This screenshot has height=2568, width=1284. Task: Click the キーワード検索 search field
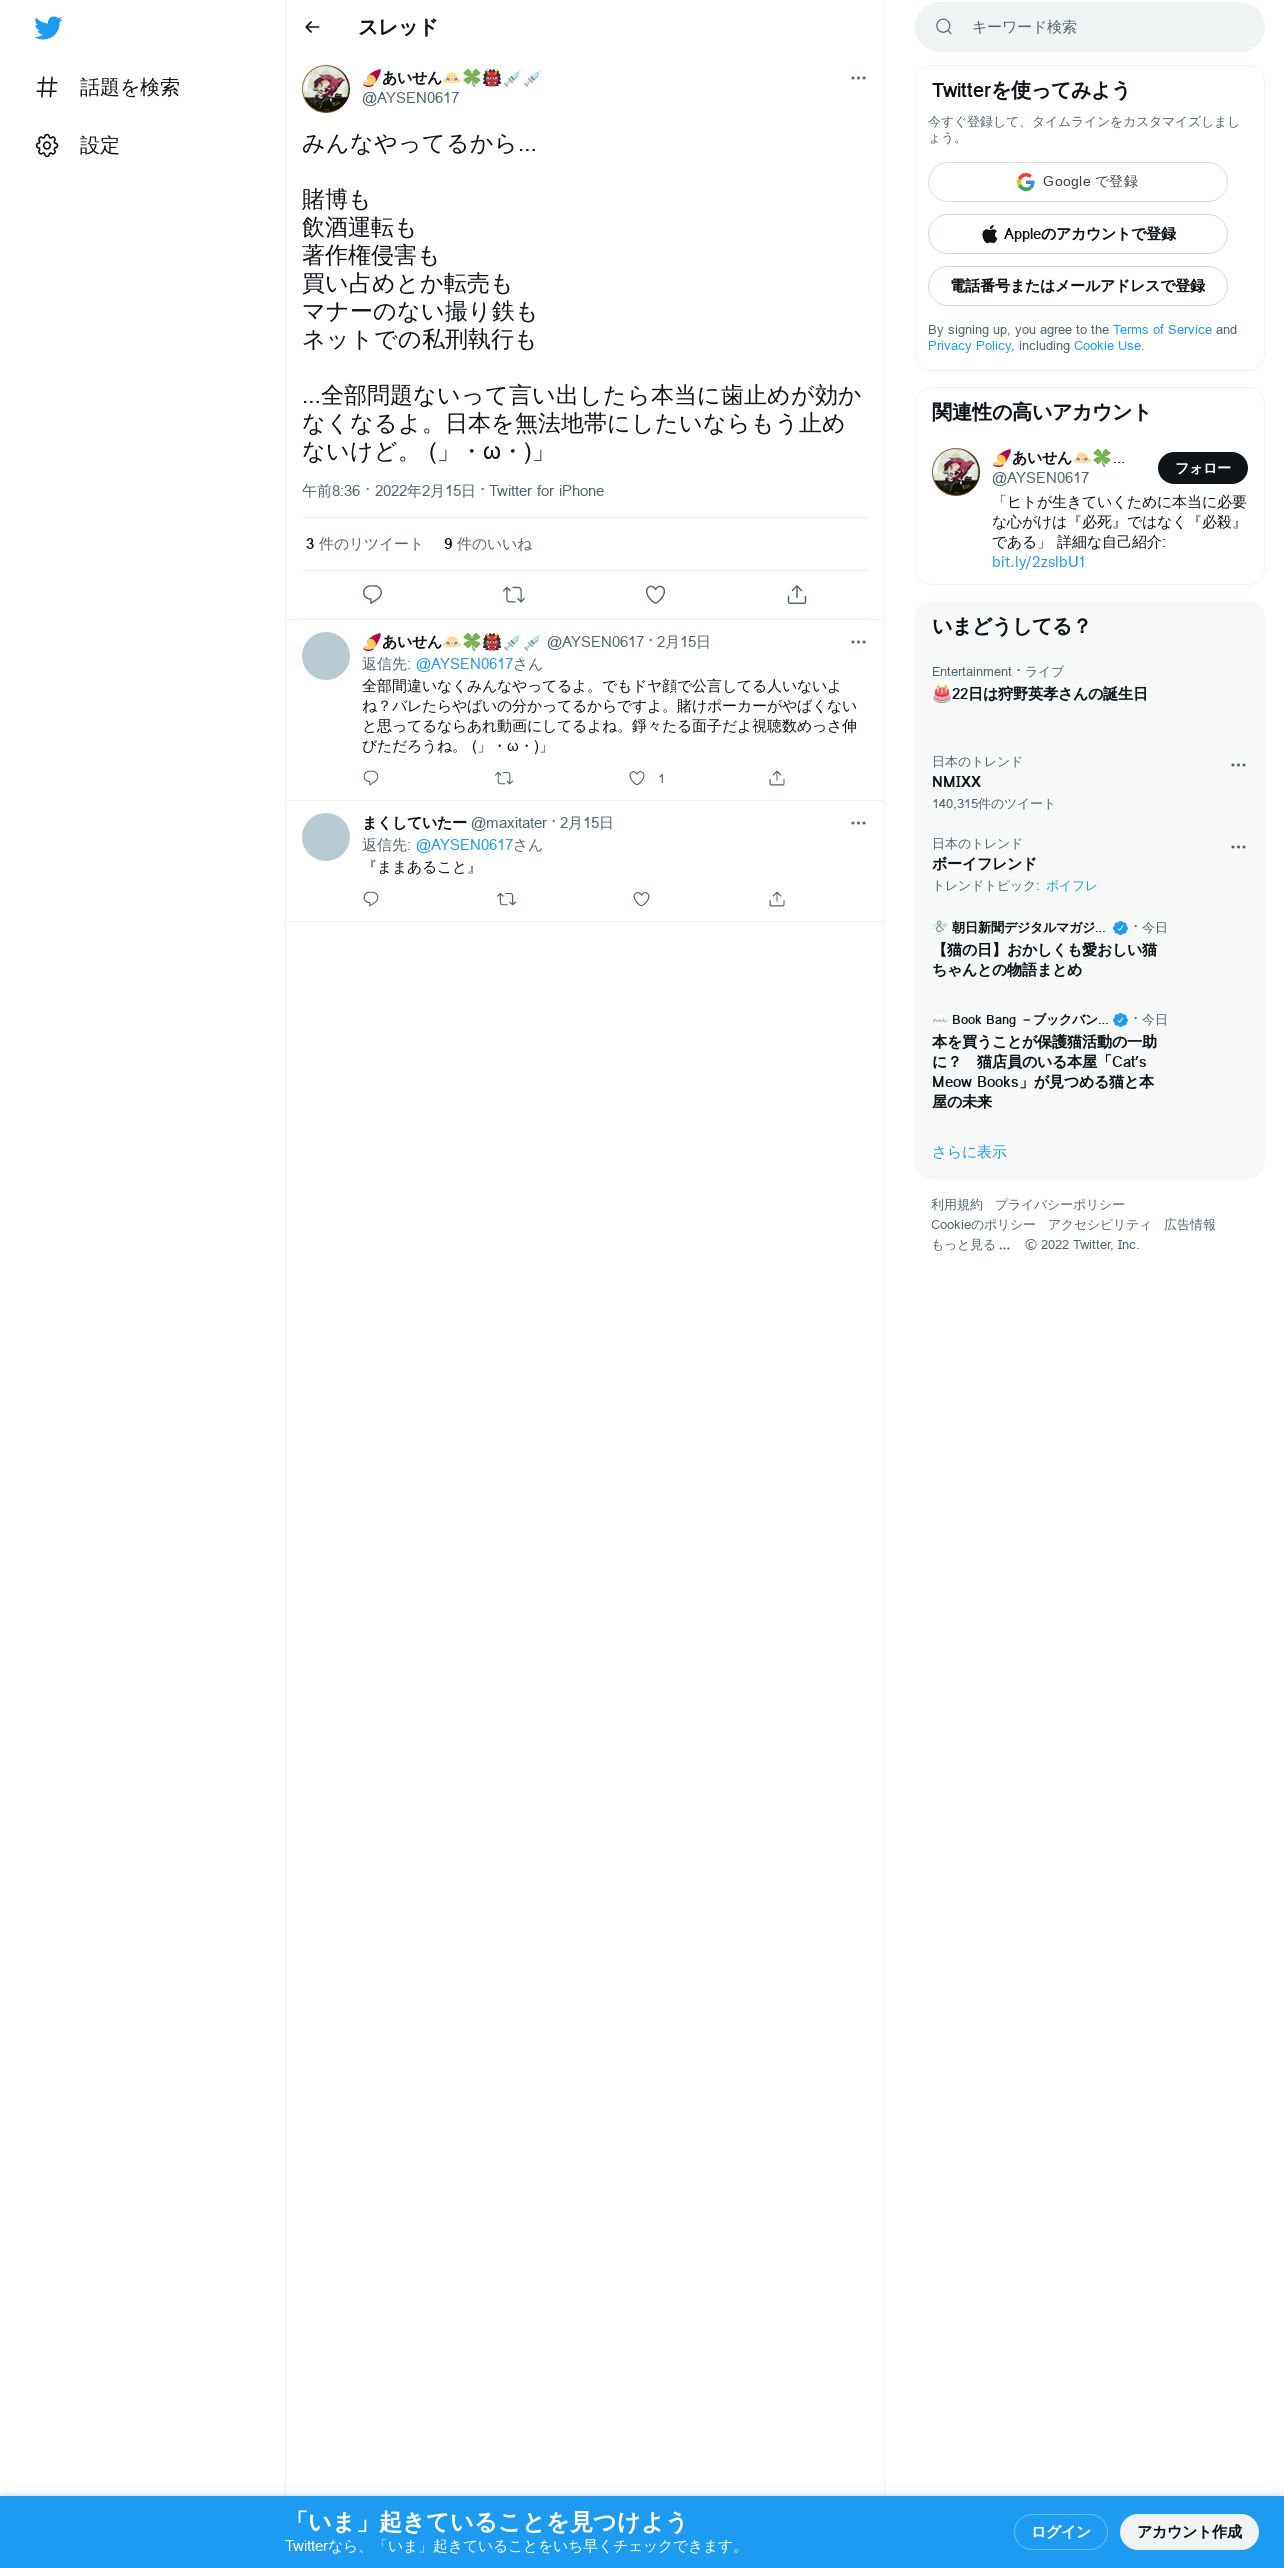click(1090, 27)
